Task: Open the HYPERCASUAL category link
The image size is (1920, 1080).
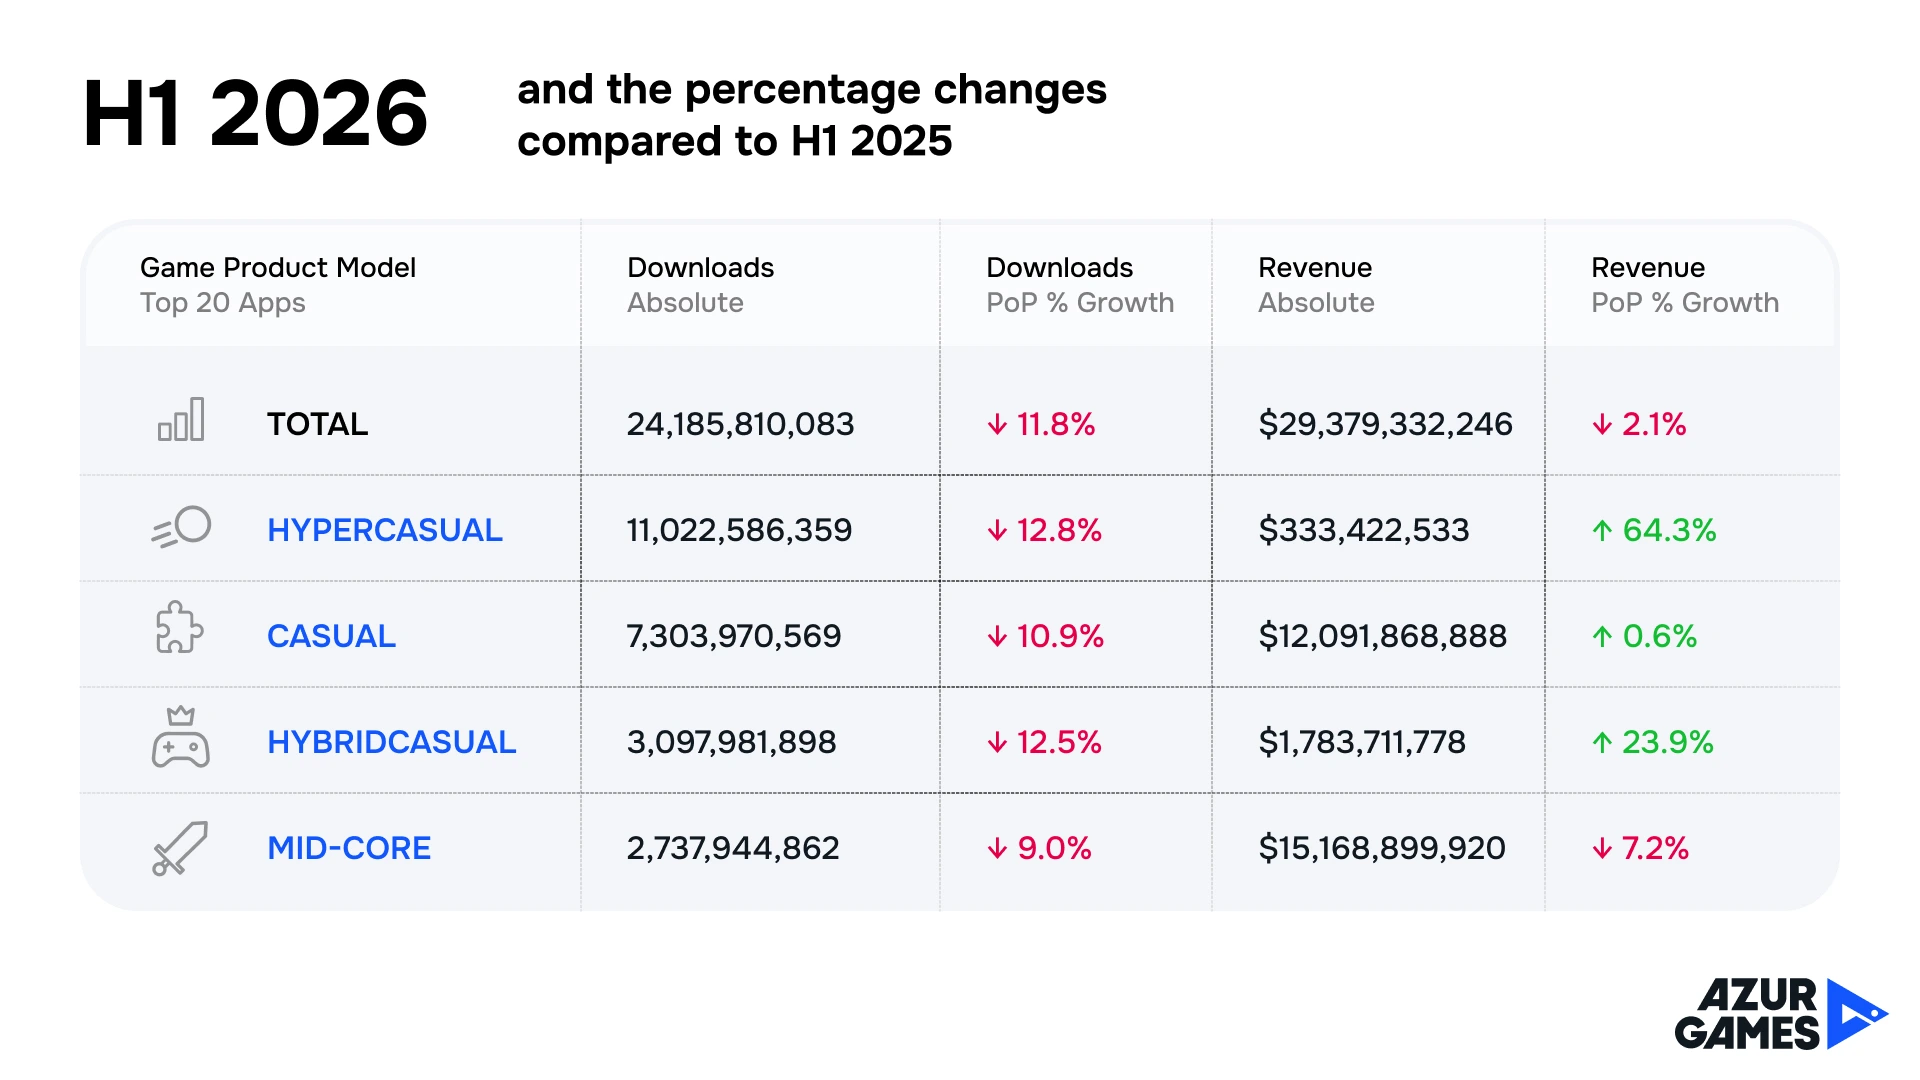Action: tap(385, 530)
